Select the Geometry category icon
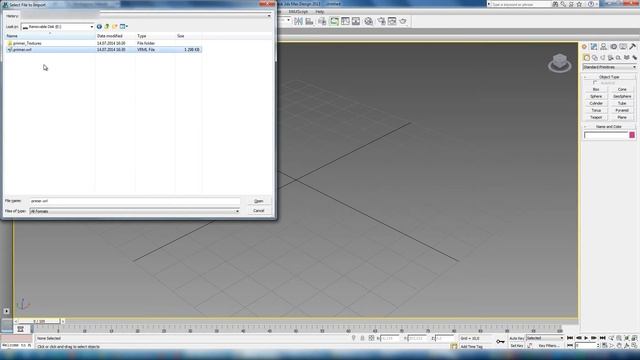 pos(587,58)
